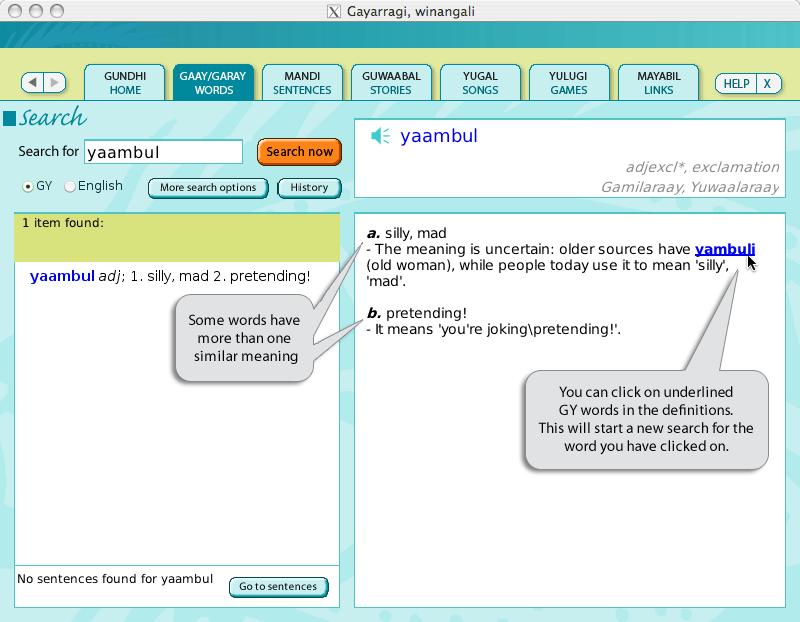
Task: Open the Mandi Sentences tab
Action: 302,83
